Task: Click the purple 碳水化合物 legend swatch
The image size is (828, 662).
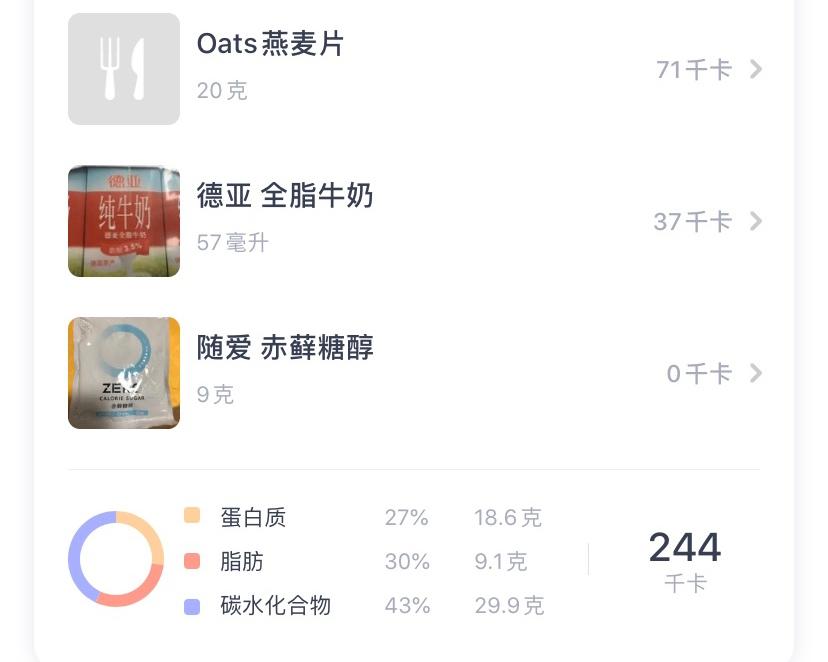Action: click(x=192, y=606)
